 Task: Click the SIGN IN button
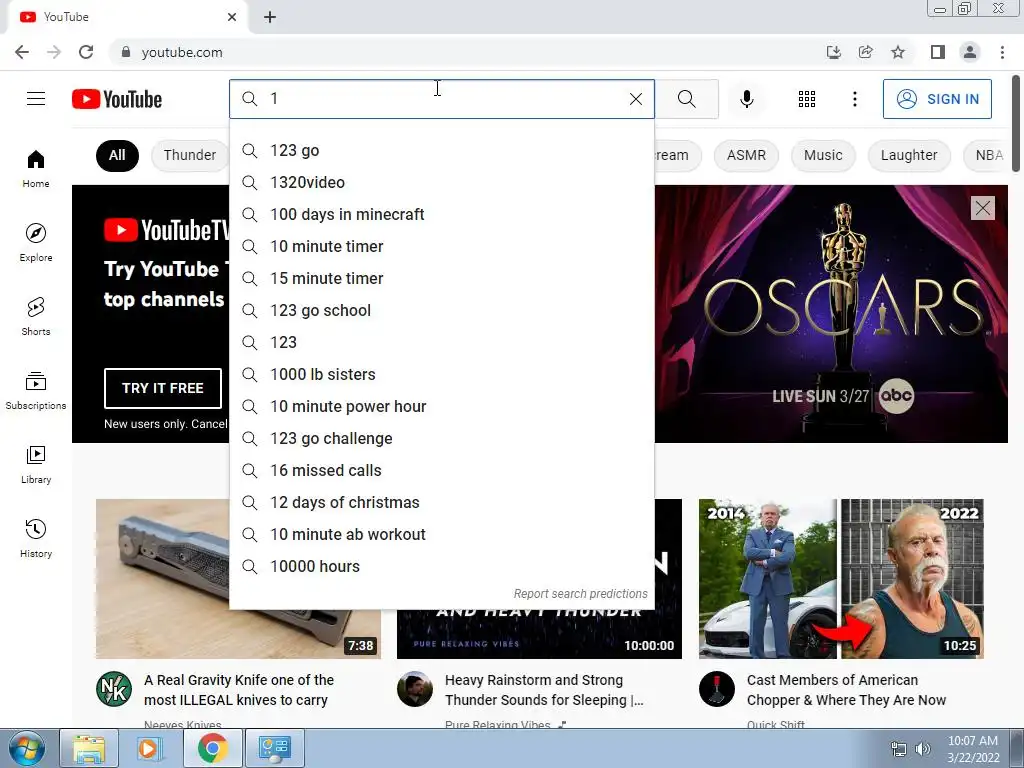(937, 99)
